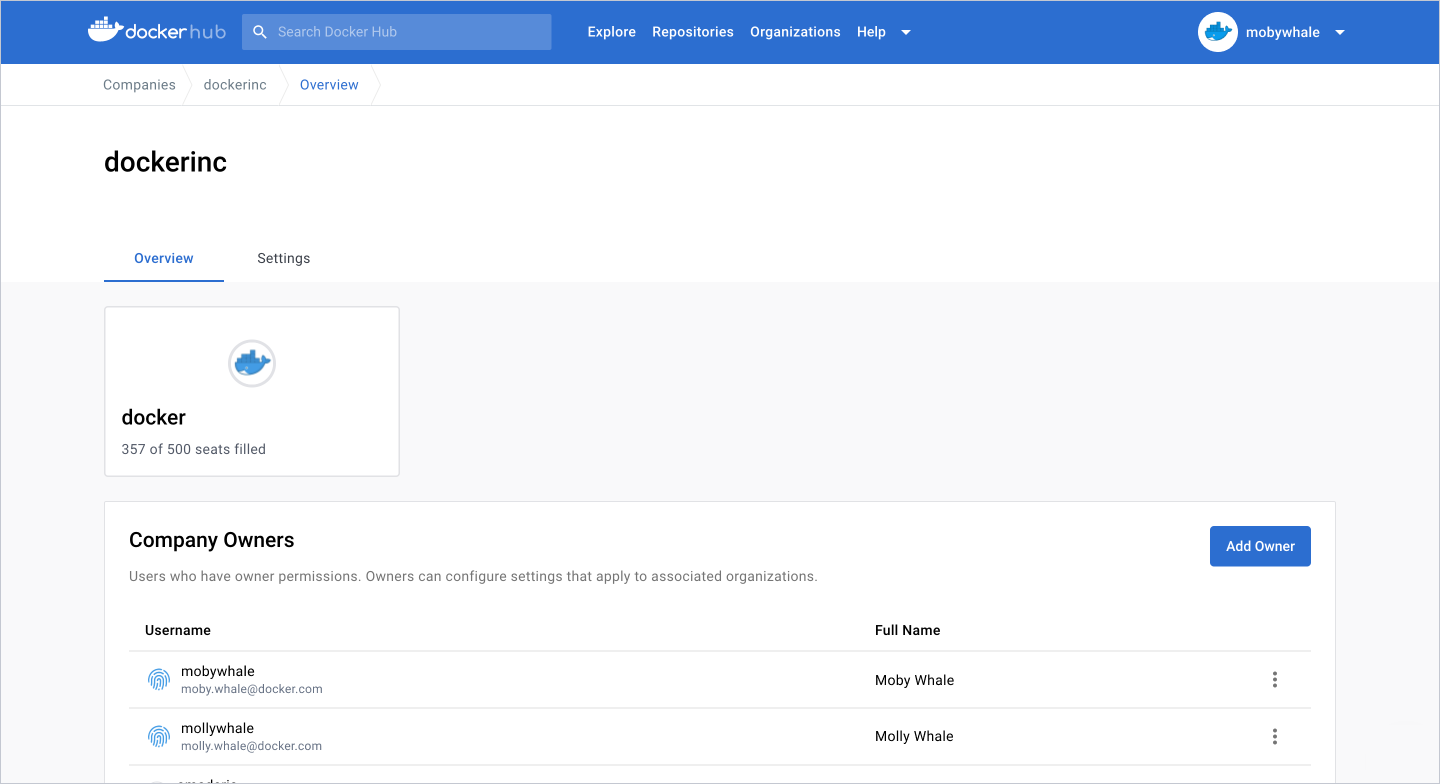Click the fingerprint icon next to mobywhale
The image size is (1440, 784).
point(159,680)
